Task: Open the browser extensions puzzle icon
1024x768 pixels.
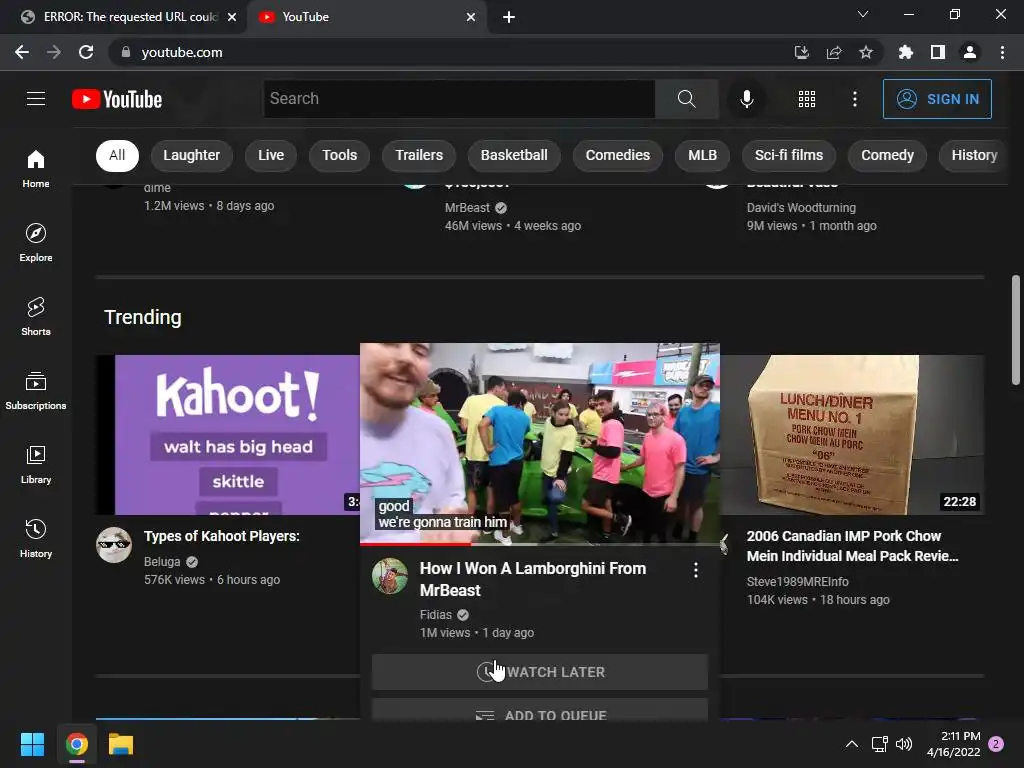Action: click(905, 52)
